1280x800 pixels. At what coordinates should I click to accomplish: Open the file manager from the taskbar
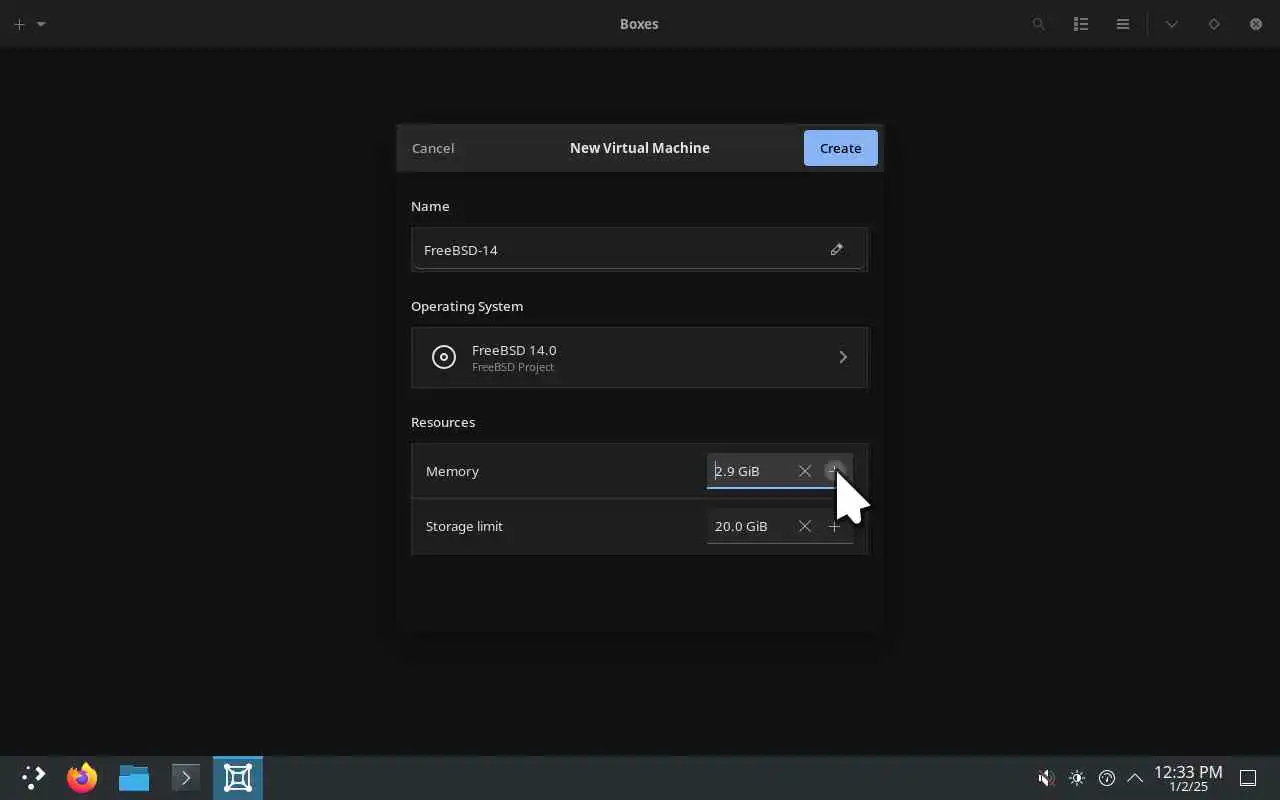[134, 778]
